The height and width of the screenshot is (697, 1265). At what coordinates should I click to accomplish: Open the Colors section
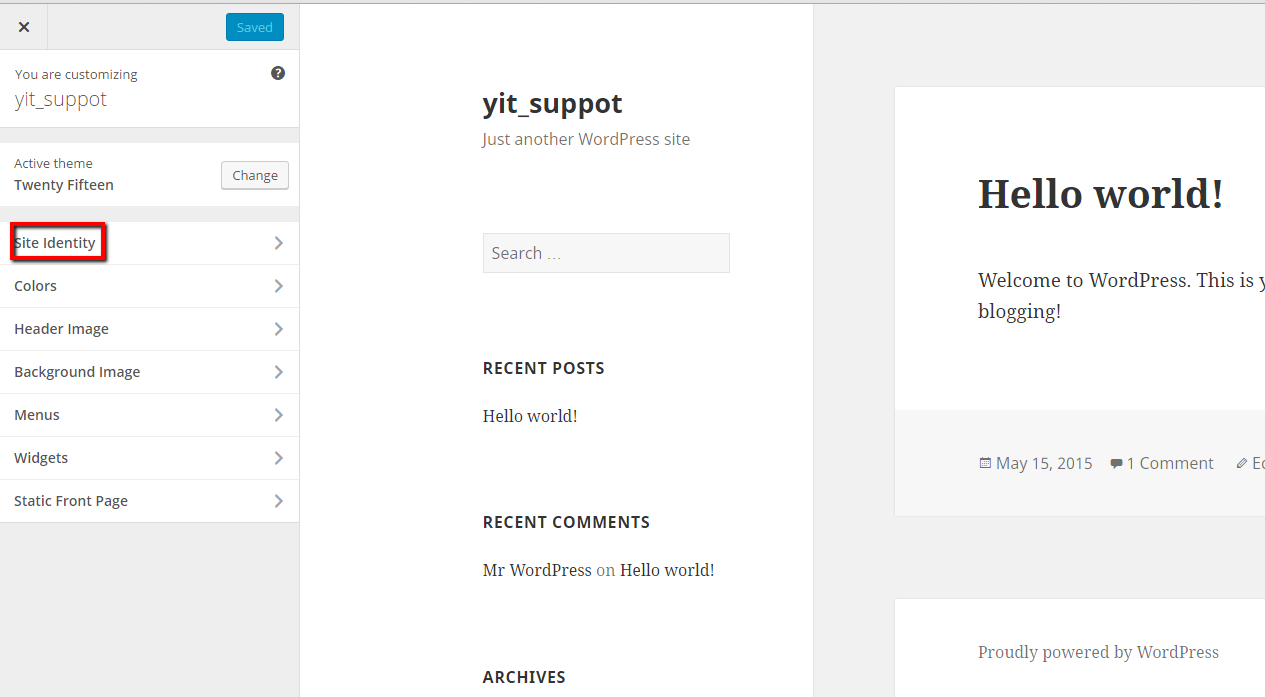click(149, 286)
